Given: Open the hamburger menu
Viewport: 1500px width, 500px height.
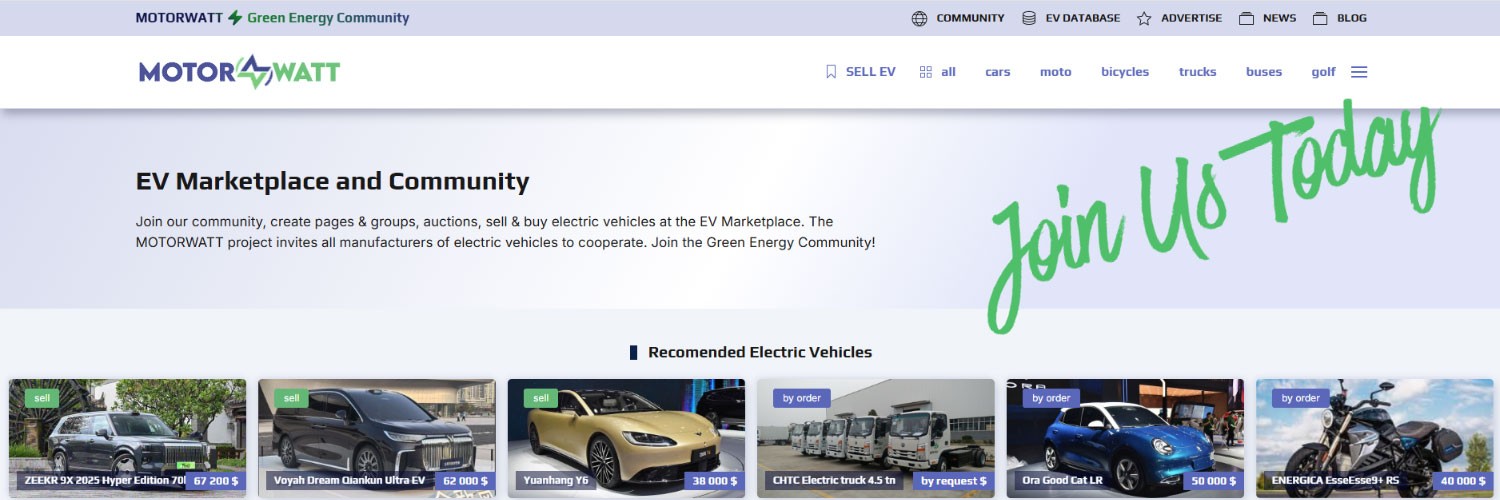Looking at the screenshot, I should coord(1359,72).
